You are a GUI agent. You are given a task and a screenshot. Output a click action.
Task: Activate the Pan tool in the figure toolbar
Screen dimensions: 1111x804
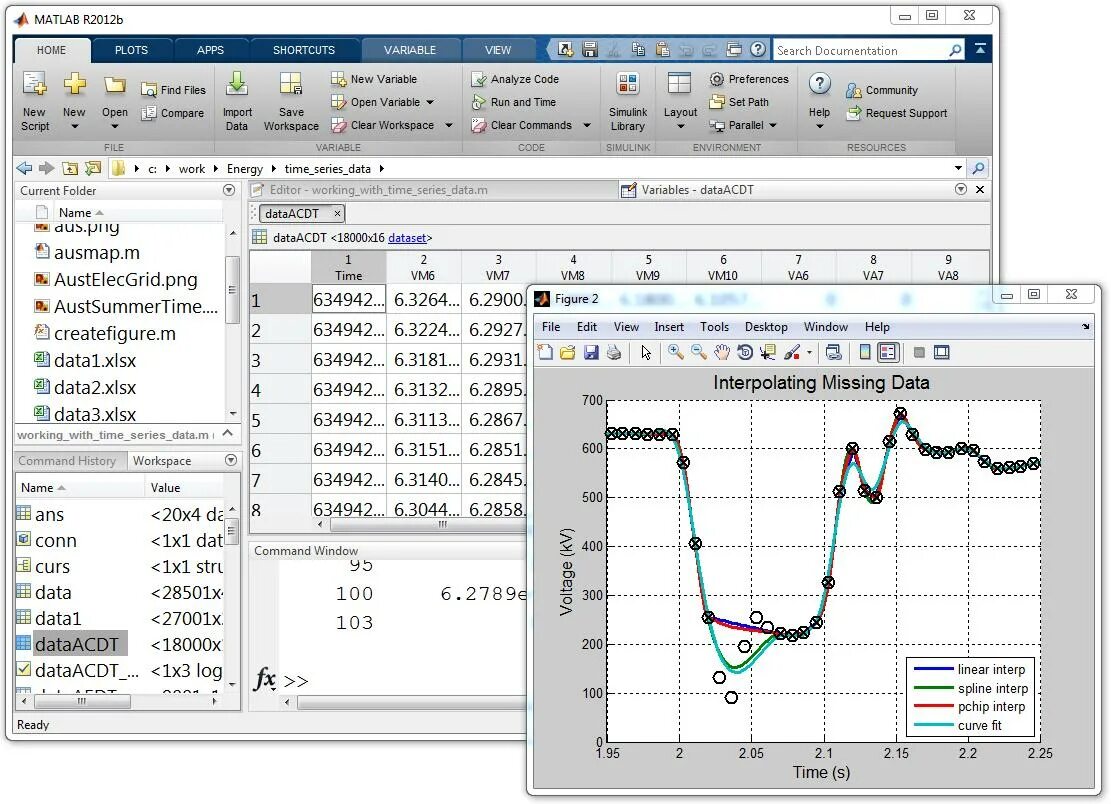pos(721,352)
